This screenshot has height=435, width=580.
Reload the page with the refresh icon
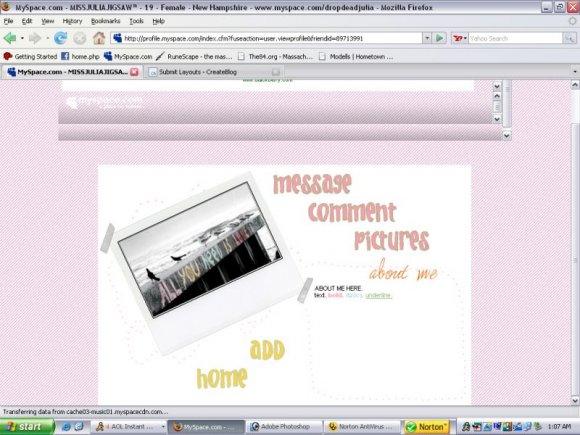point(60,38)
